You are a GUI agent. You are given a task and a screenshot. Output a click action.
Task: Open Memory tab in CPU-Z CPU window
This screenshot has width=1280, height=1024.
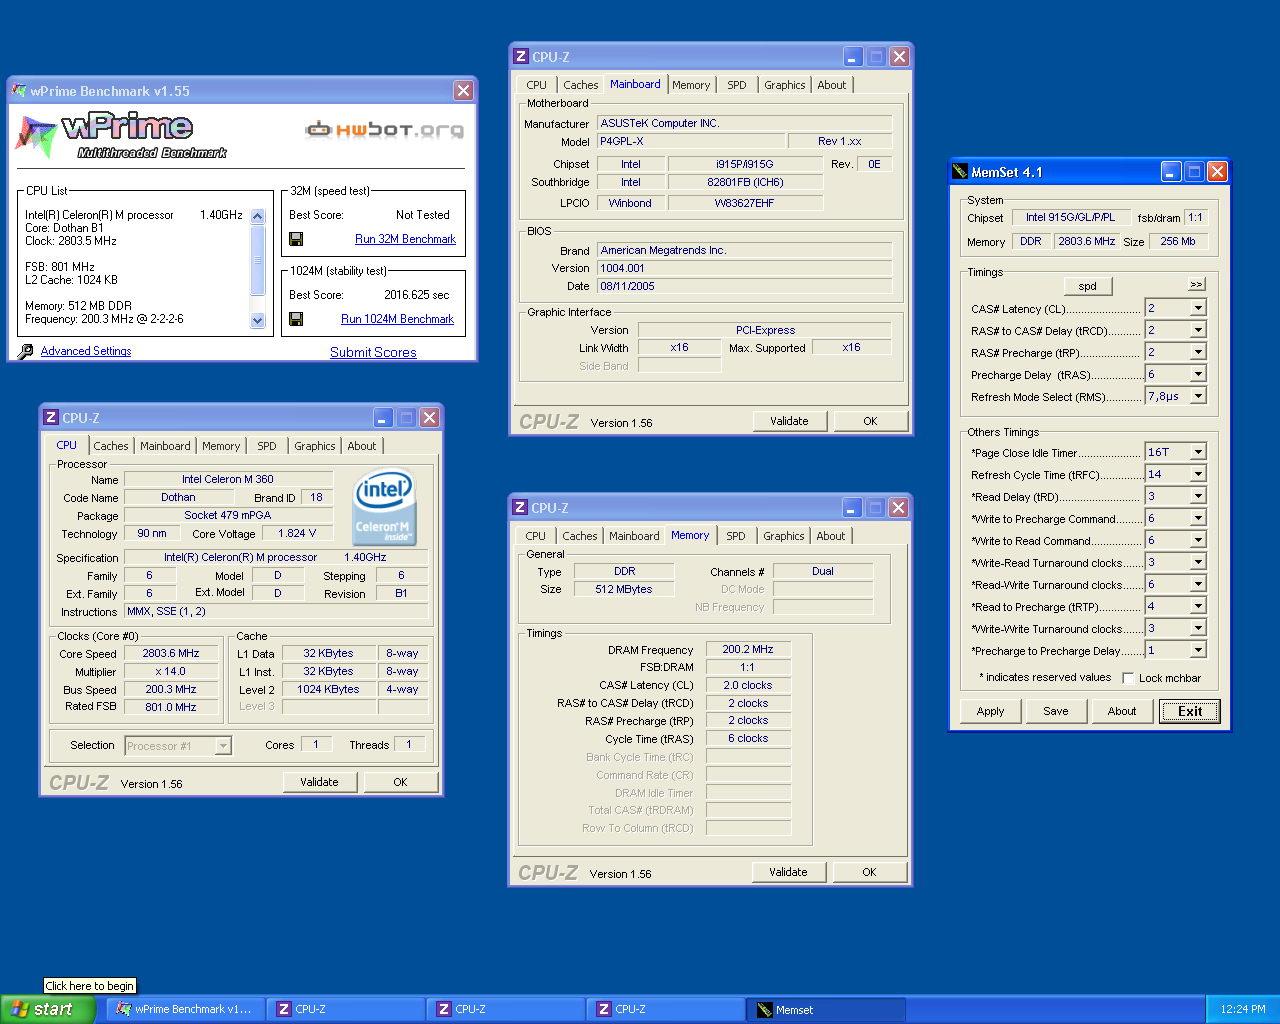[x=221, y=446]
